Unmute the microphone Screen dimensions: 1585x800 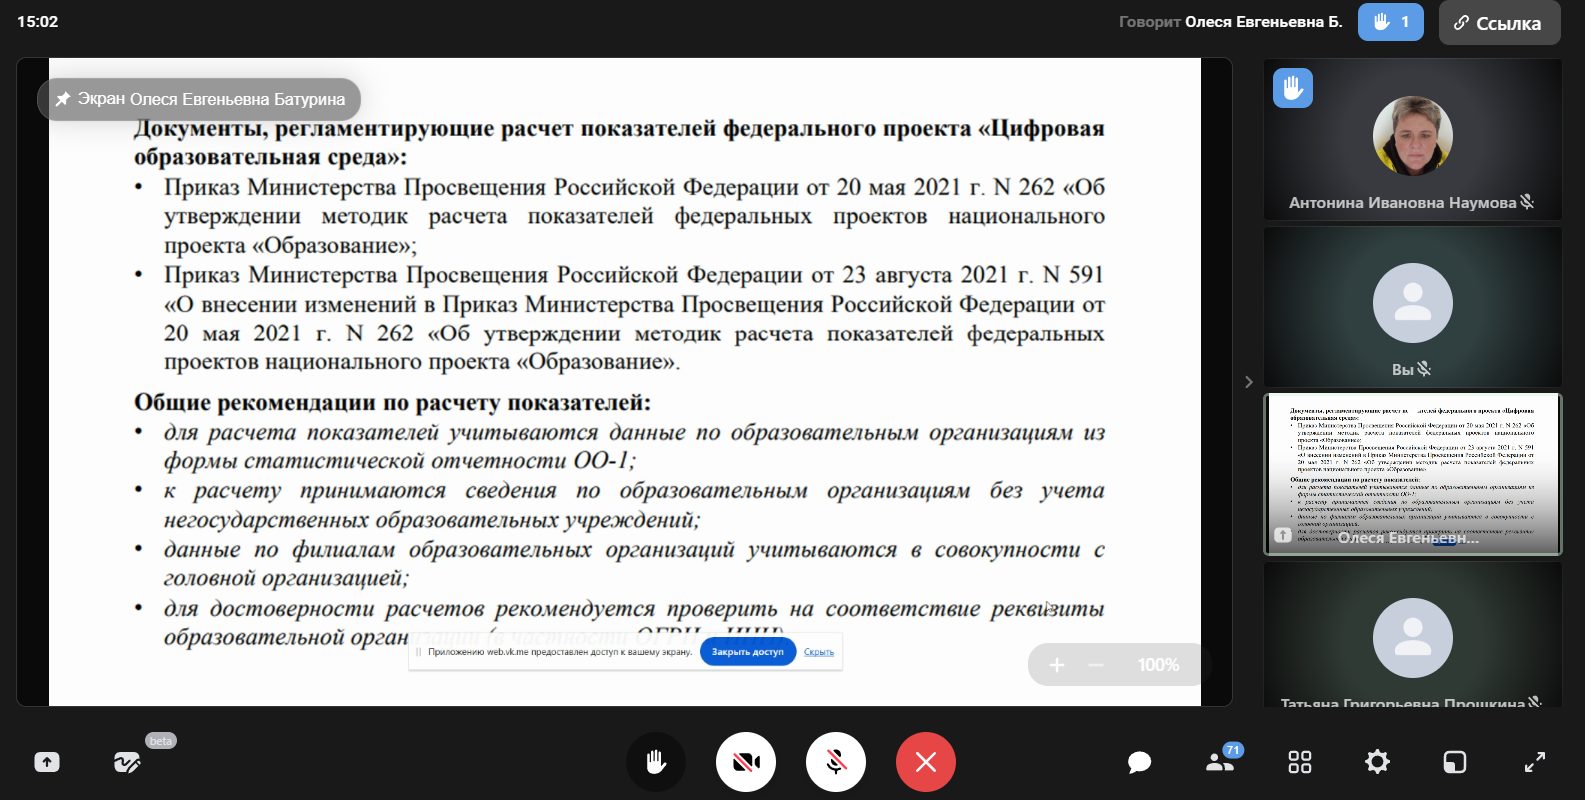click(836, 762)
